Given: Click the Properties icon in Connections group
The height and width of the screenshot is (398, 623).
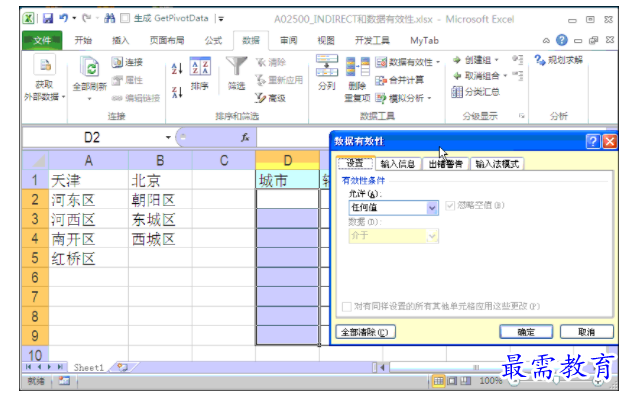Looking at the screenshot, I should pyautogui.click(x=117, y=80).
